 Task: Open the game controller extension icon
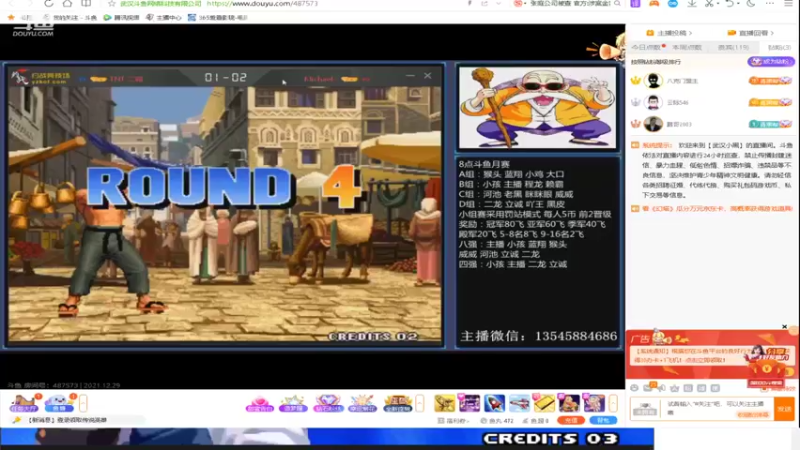654,3
